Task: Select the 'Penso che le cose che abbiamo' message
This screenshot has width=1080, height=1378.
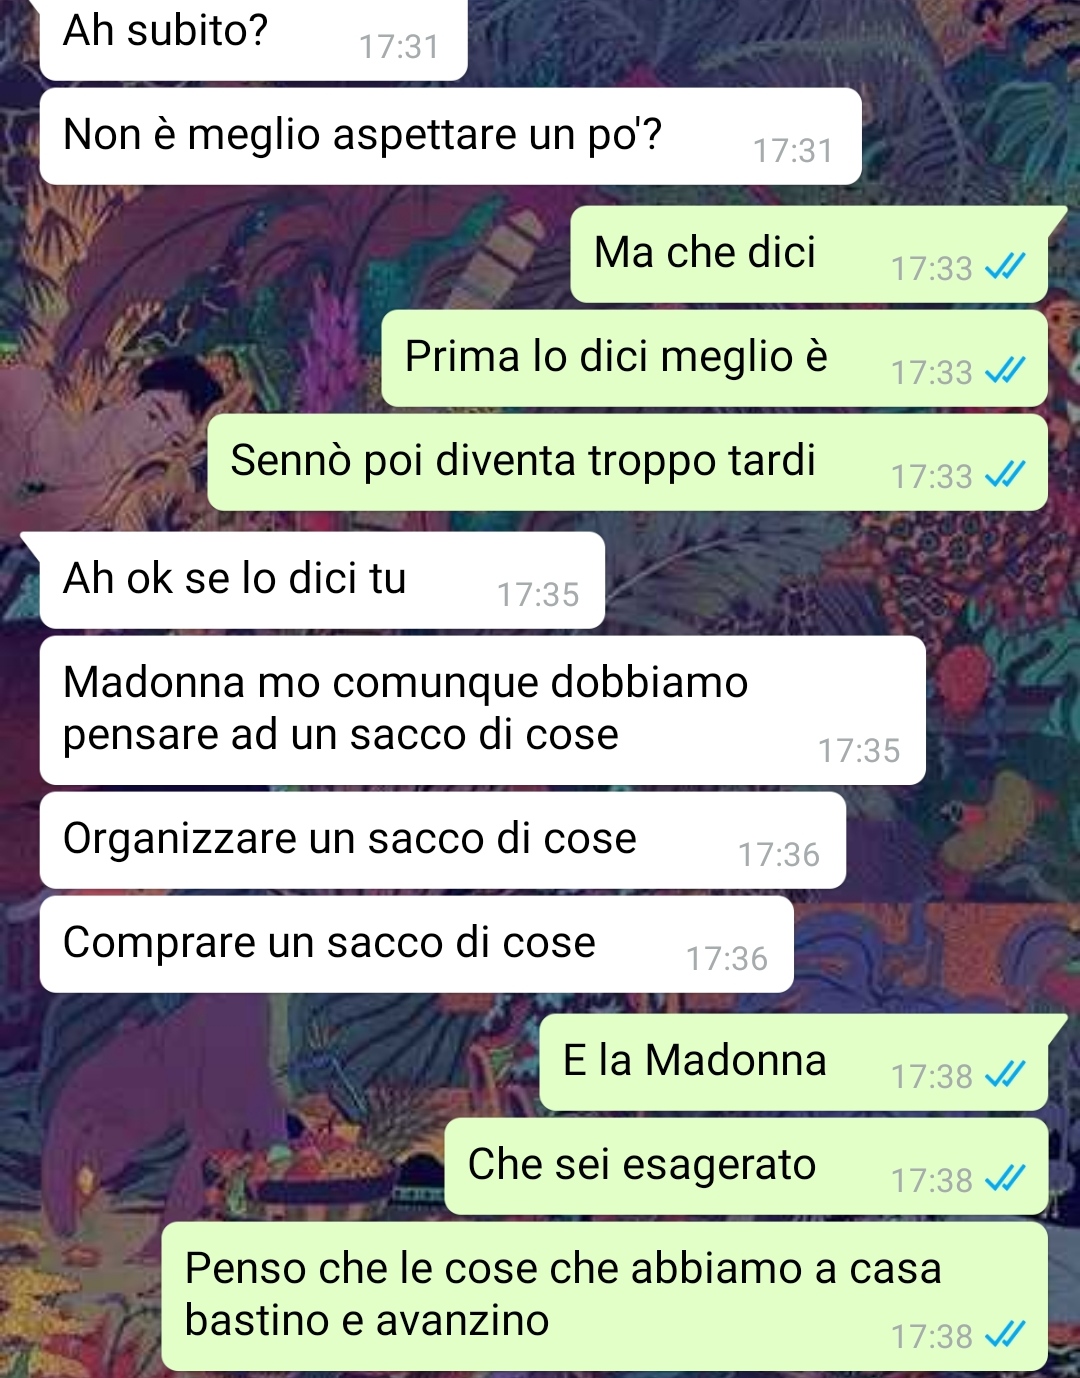Action: (604, 1296)
